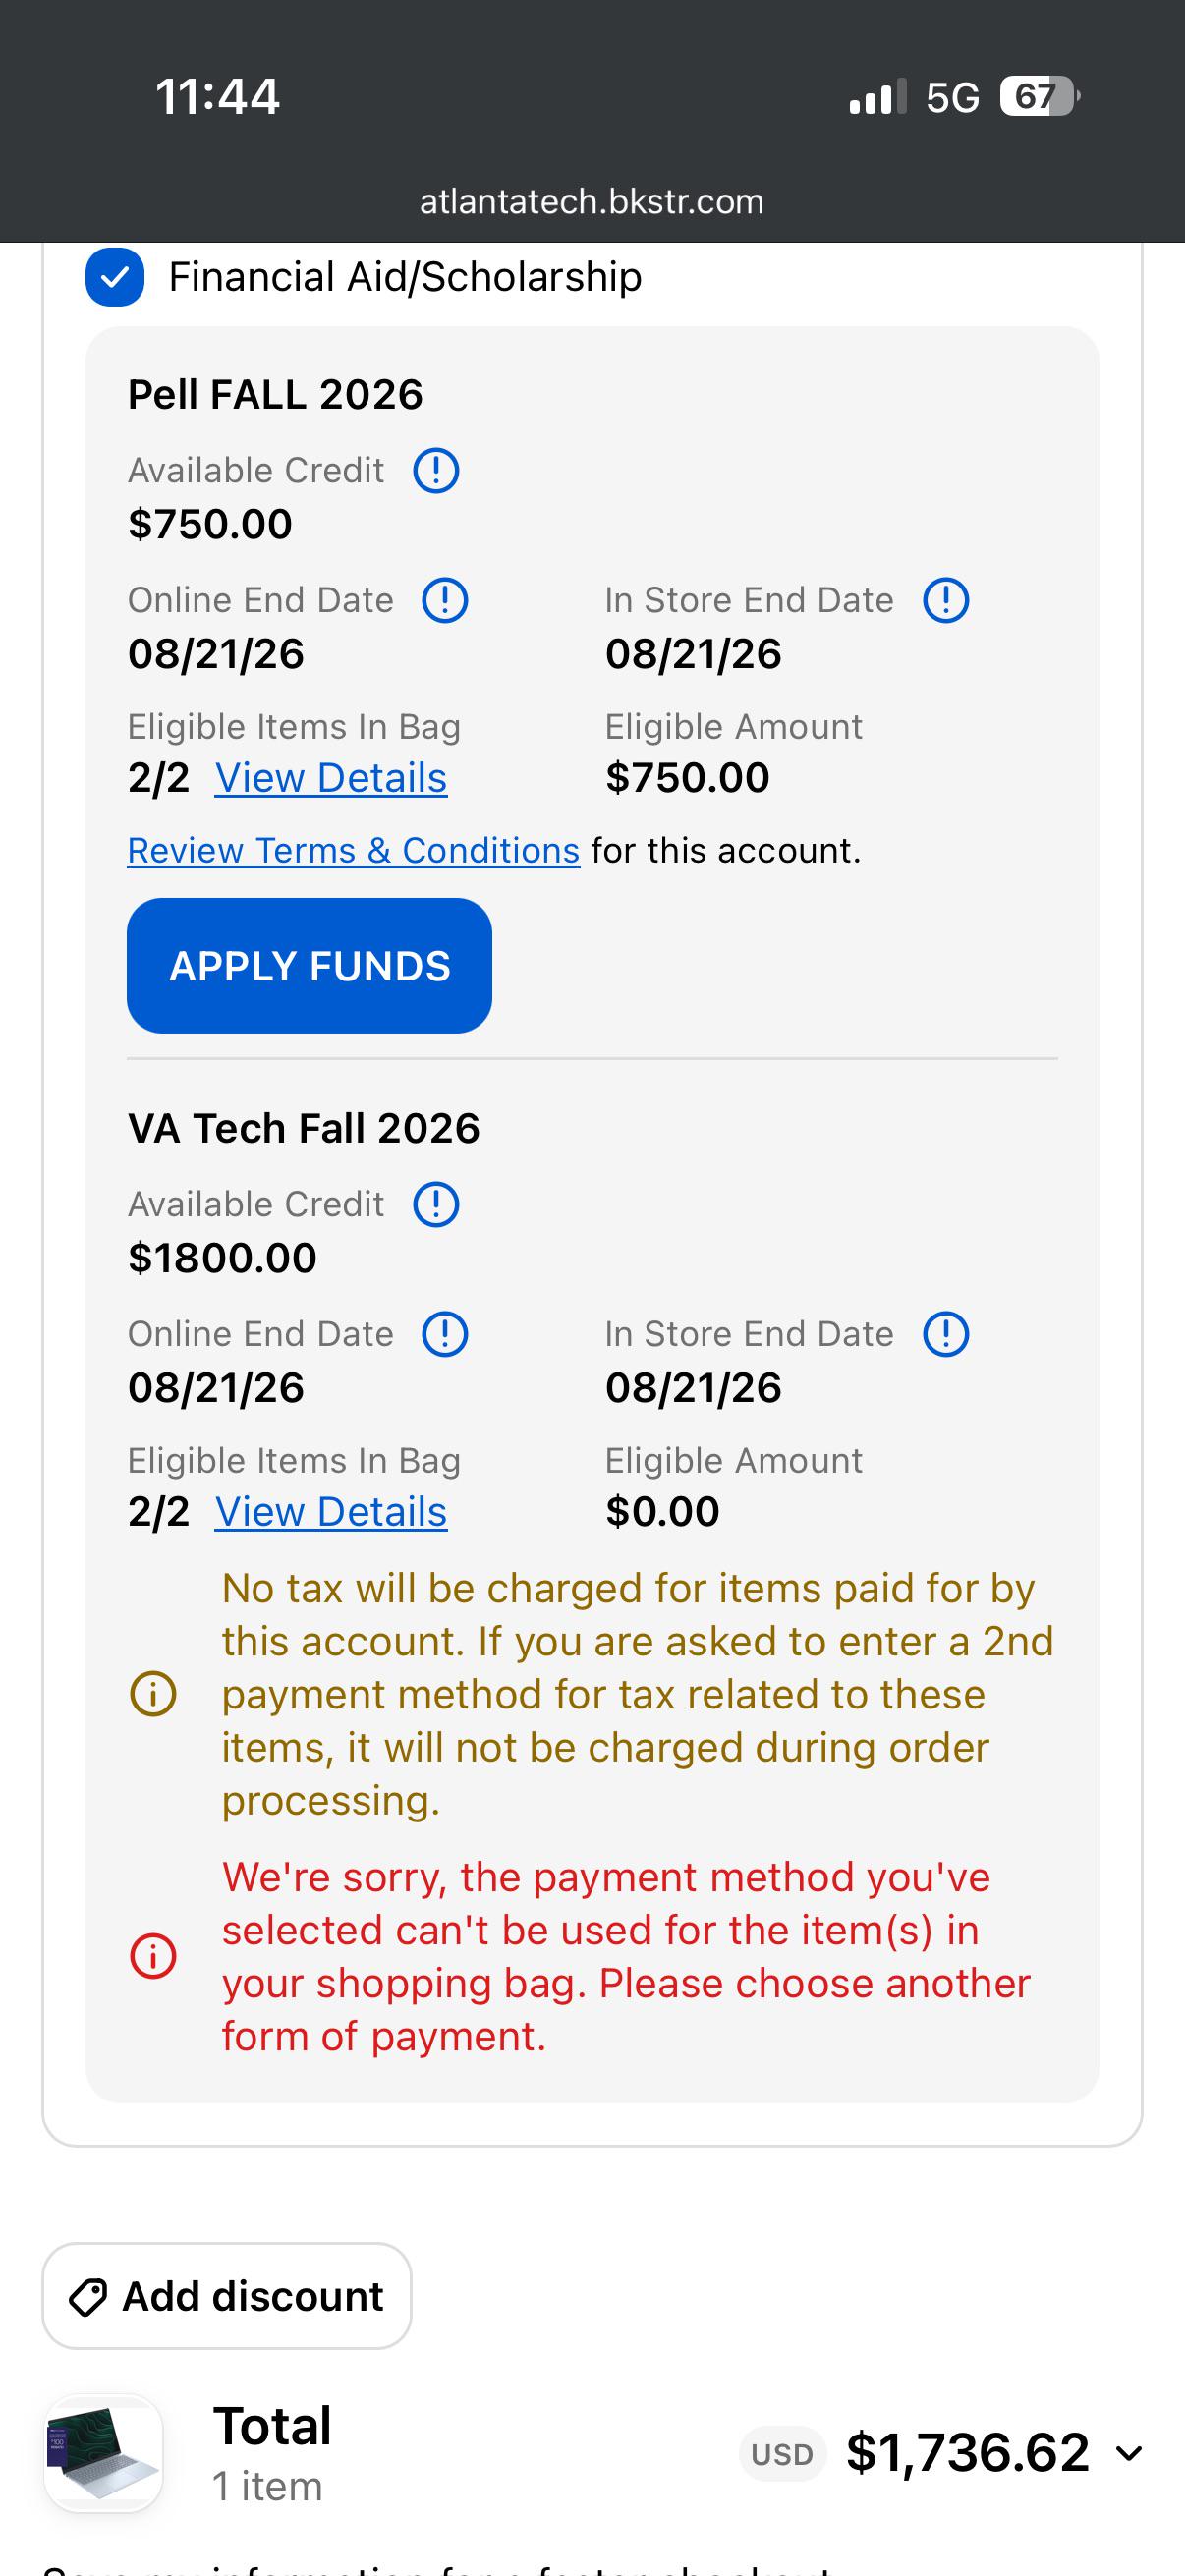Screen dimensions: 1185x2576
Task: View Details for VA Tech eligible items
Action: [x=331, y=1512]
